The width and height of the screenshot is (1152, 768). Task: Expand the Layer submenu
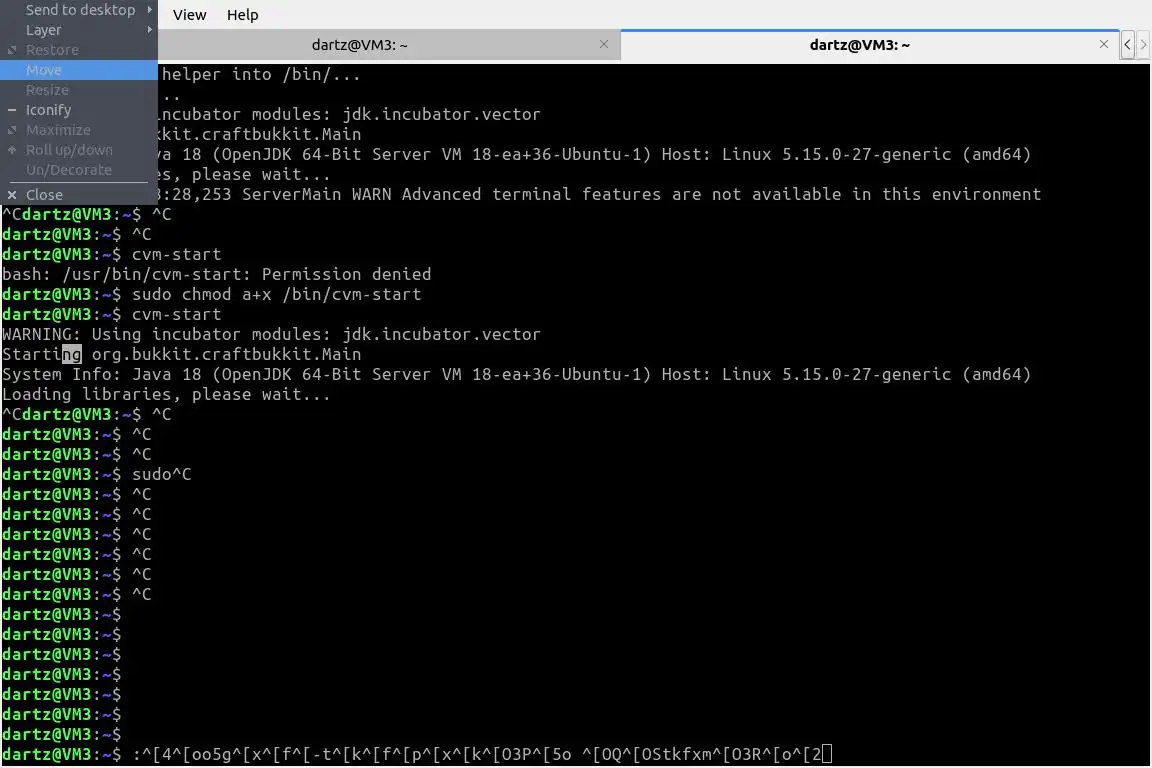click(x=79, y=30)
